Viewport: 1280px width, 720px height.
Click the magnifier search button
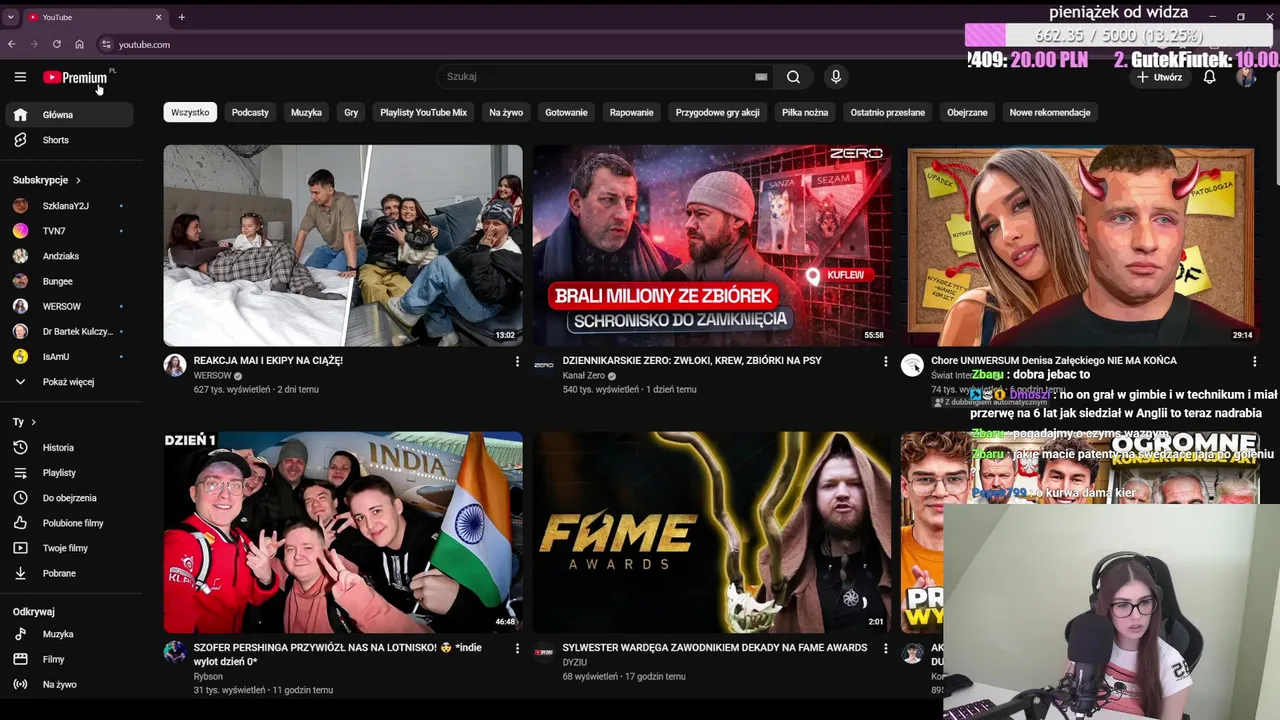[793, 77]
